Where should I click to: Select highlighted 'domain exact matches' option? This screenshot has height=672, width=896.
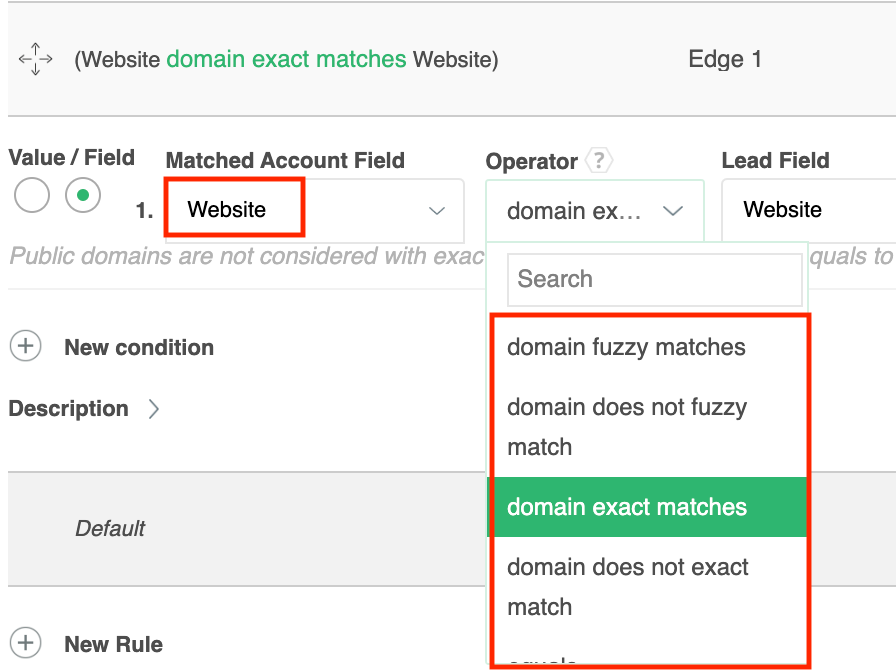tap(626, 507)
